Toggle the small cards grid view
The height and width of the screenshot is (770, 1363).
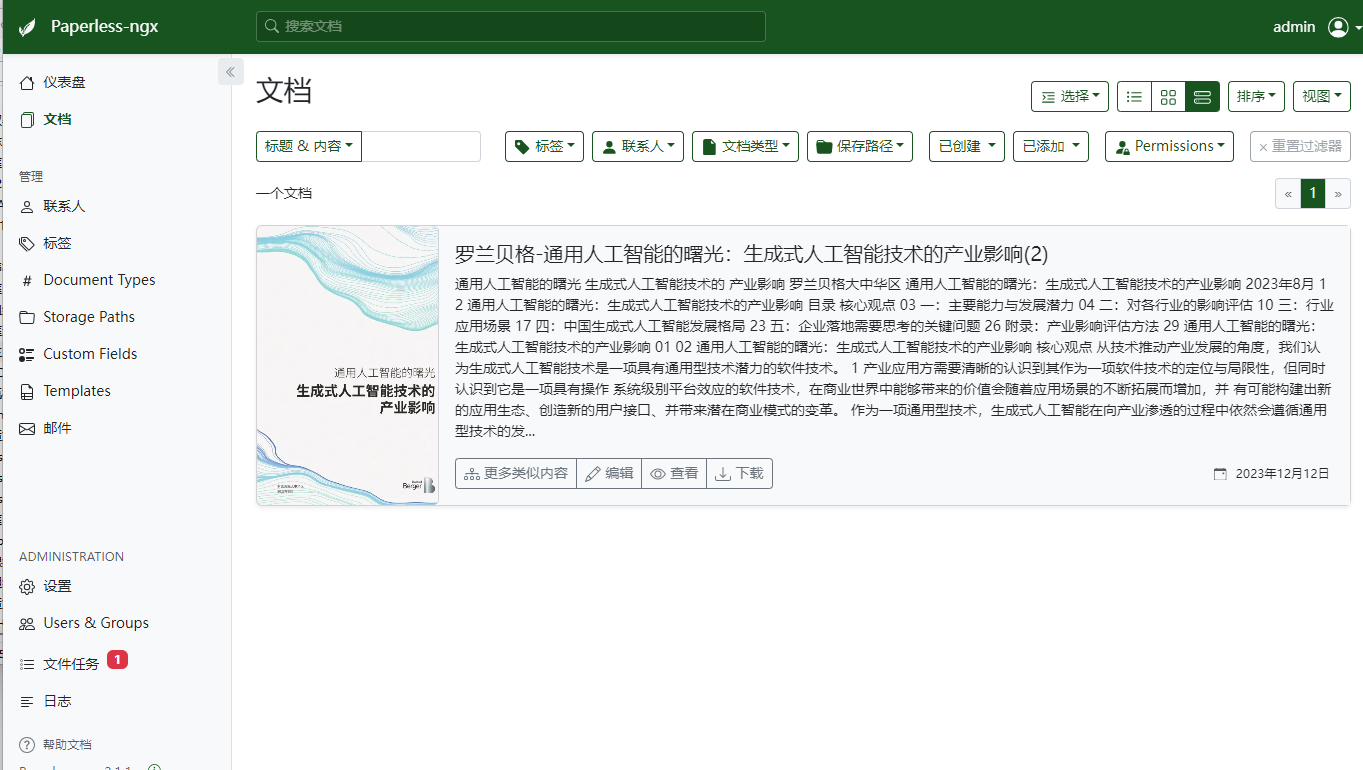[1168, 96]
